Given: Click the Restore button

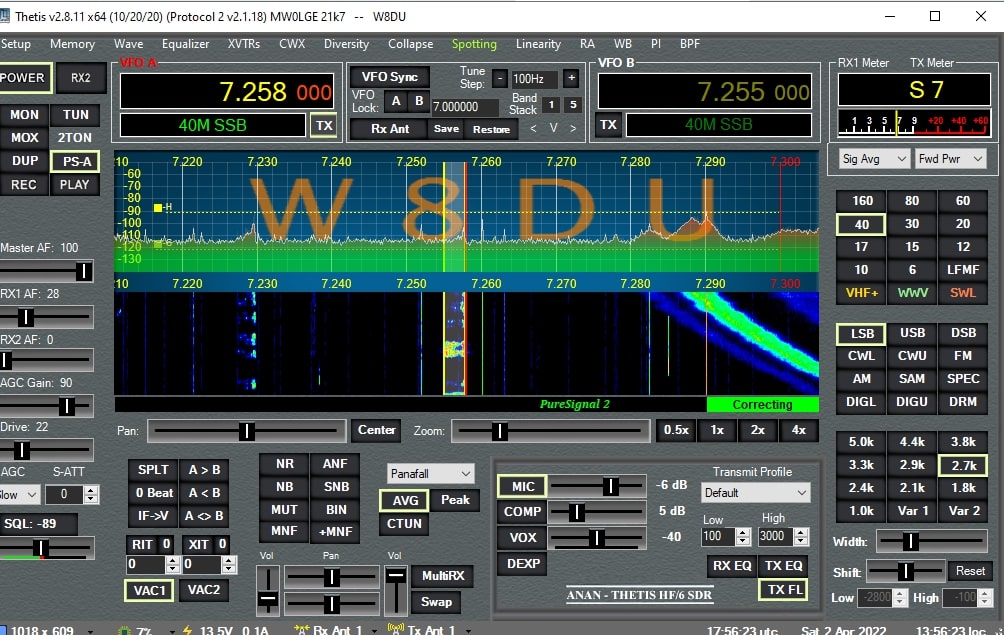Looking at the screenshot, I should click(x=491, y=129).
